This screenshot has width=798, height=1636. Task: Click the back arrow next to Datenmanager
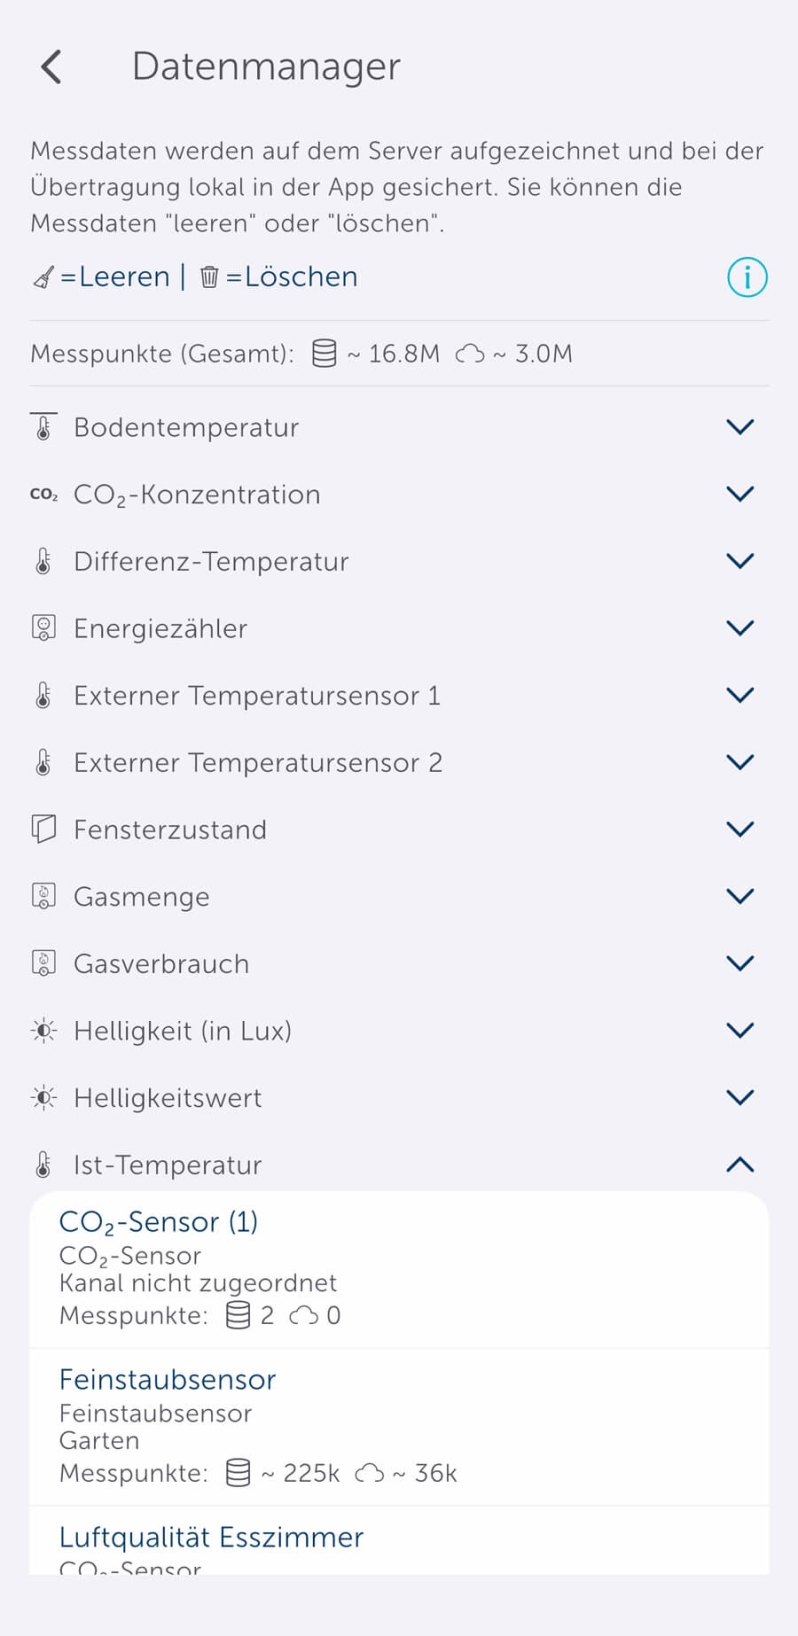click(50, 66)
